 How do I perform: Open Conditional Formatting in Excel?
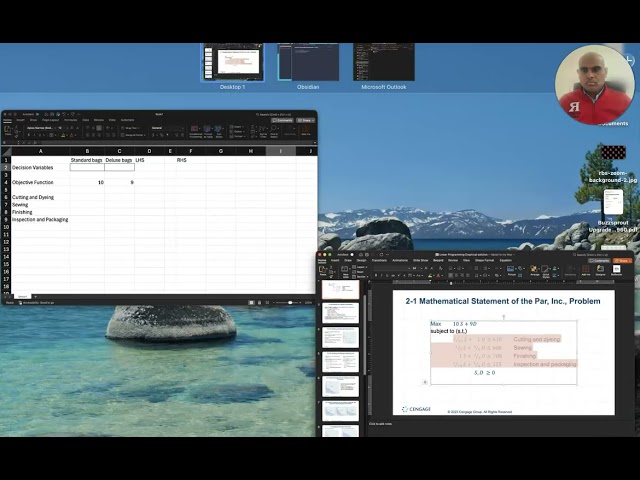(196, 131)
